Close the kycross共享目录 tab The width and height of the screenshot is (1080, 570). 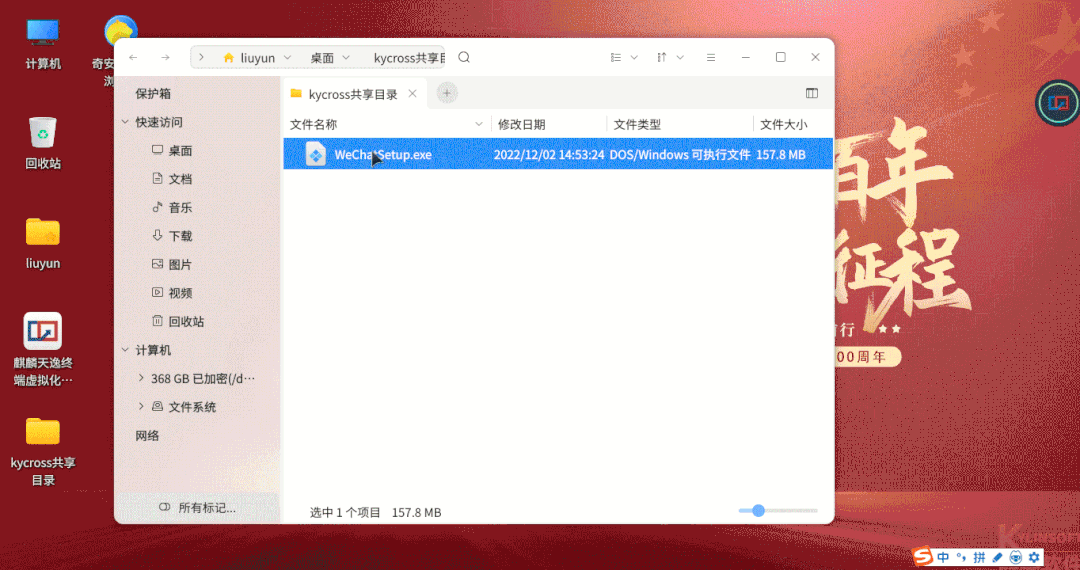[413, 94]
